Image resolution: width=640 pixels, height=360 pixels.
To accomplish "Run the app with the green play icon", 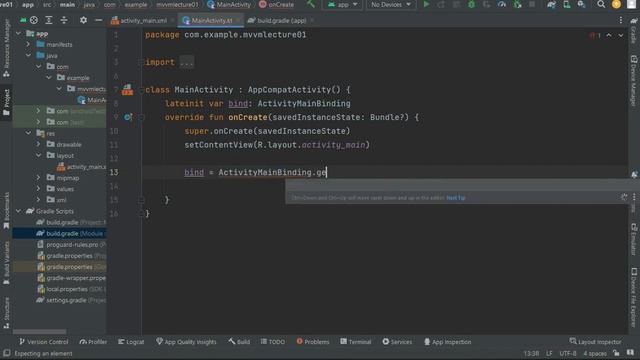I will click(x=426, y=4).
